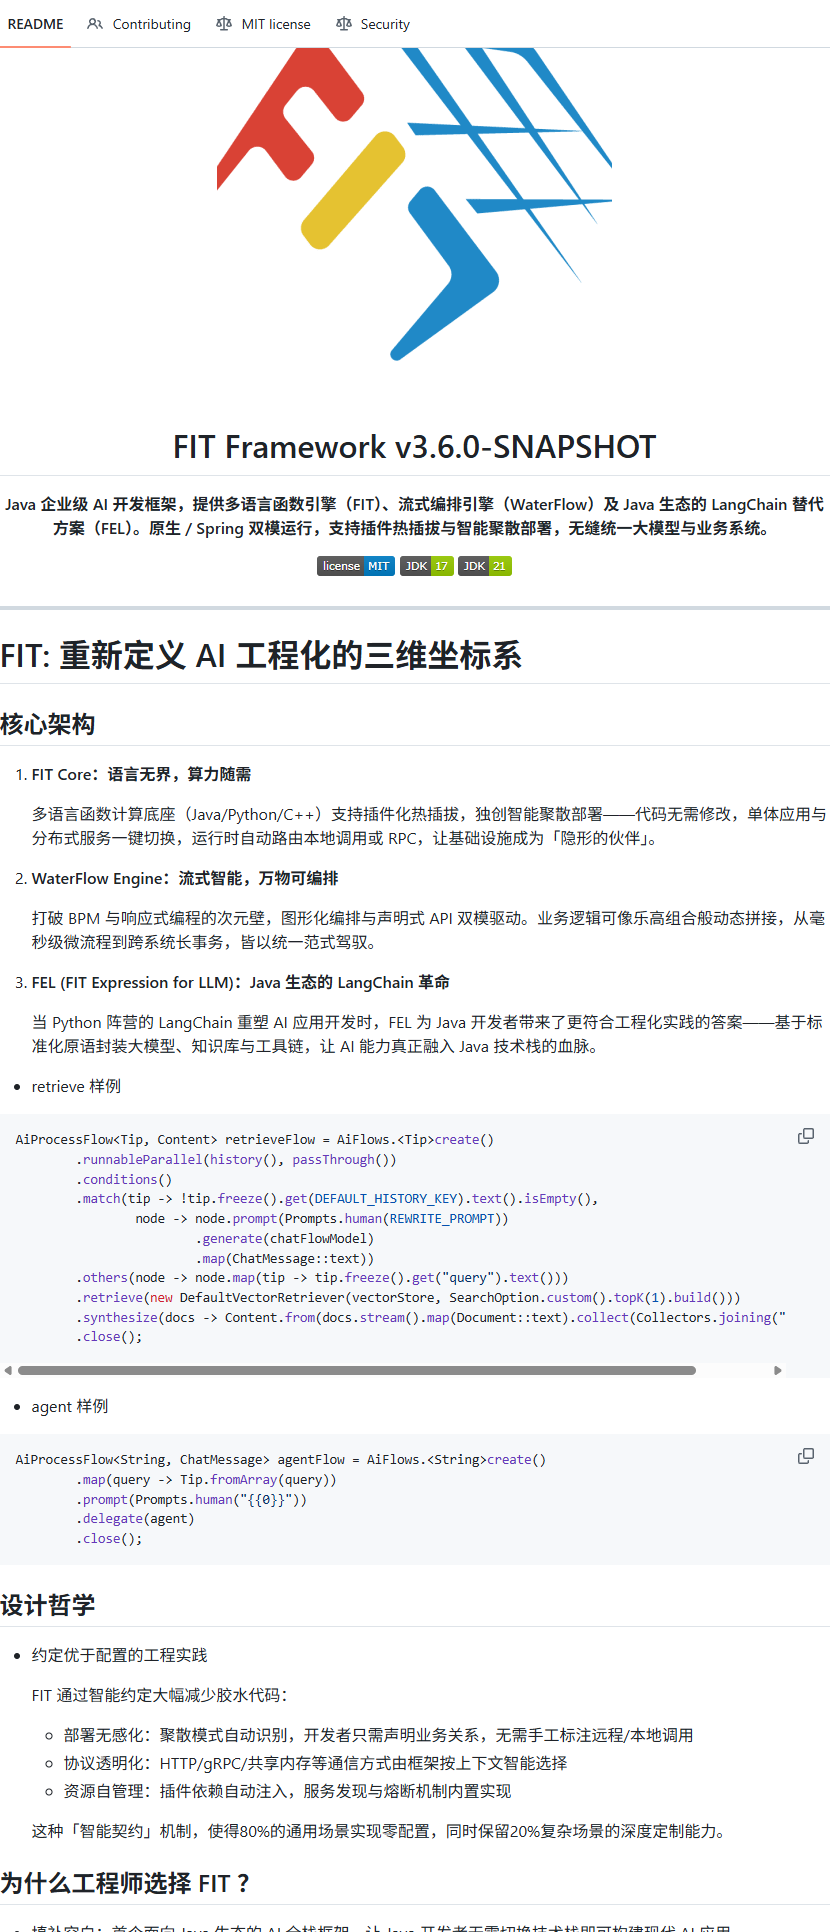This screenshot has width=830, height=1932.
Task: Click the FIT framework logo image
Action: point(415,204)
